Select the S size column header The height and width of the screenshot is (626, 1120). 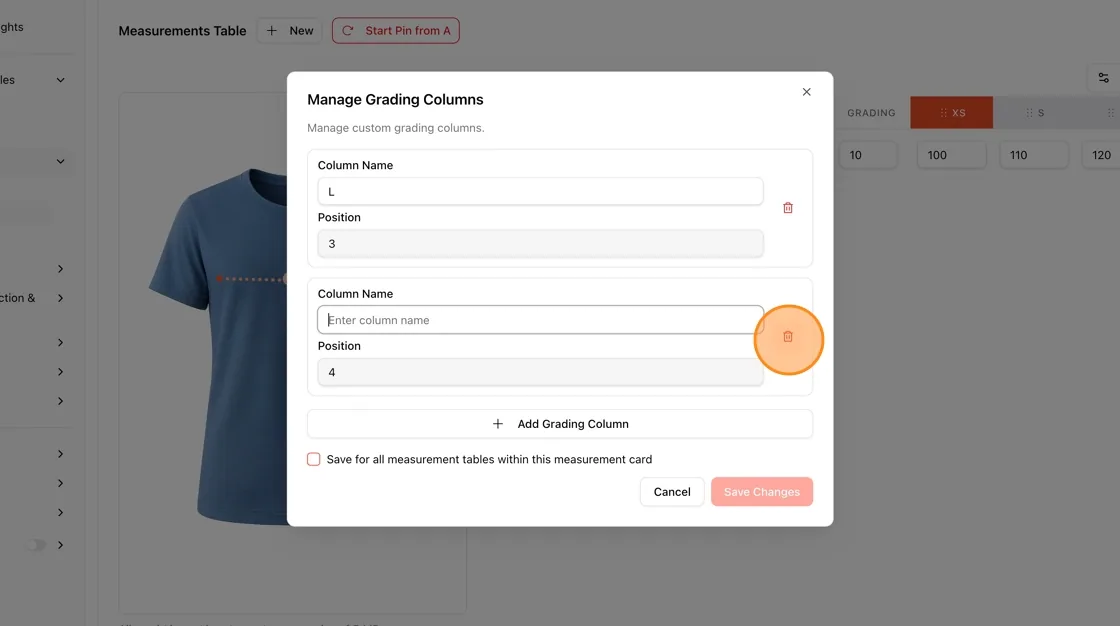coord(1034,113)
